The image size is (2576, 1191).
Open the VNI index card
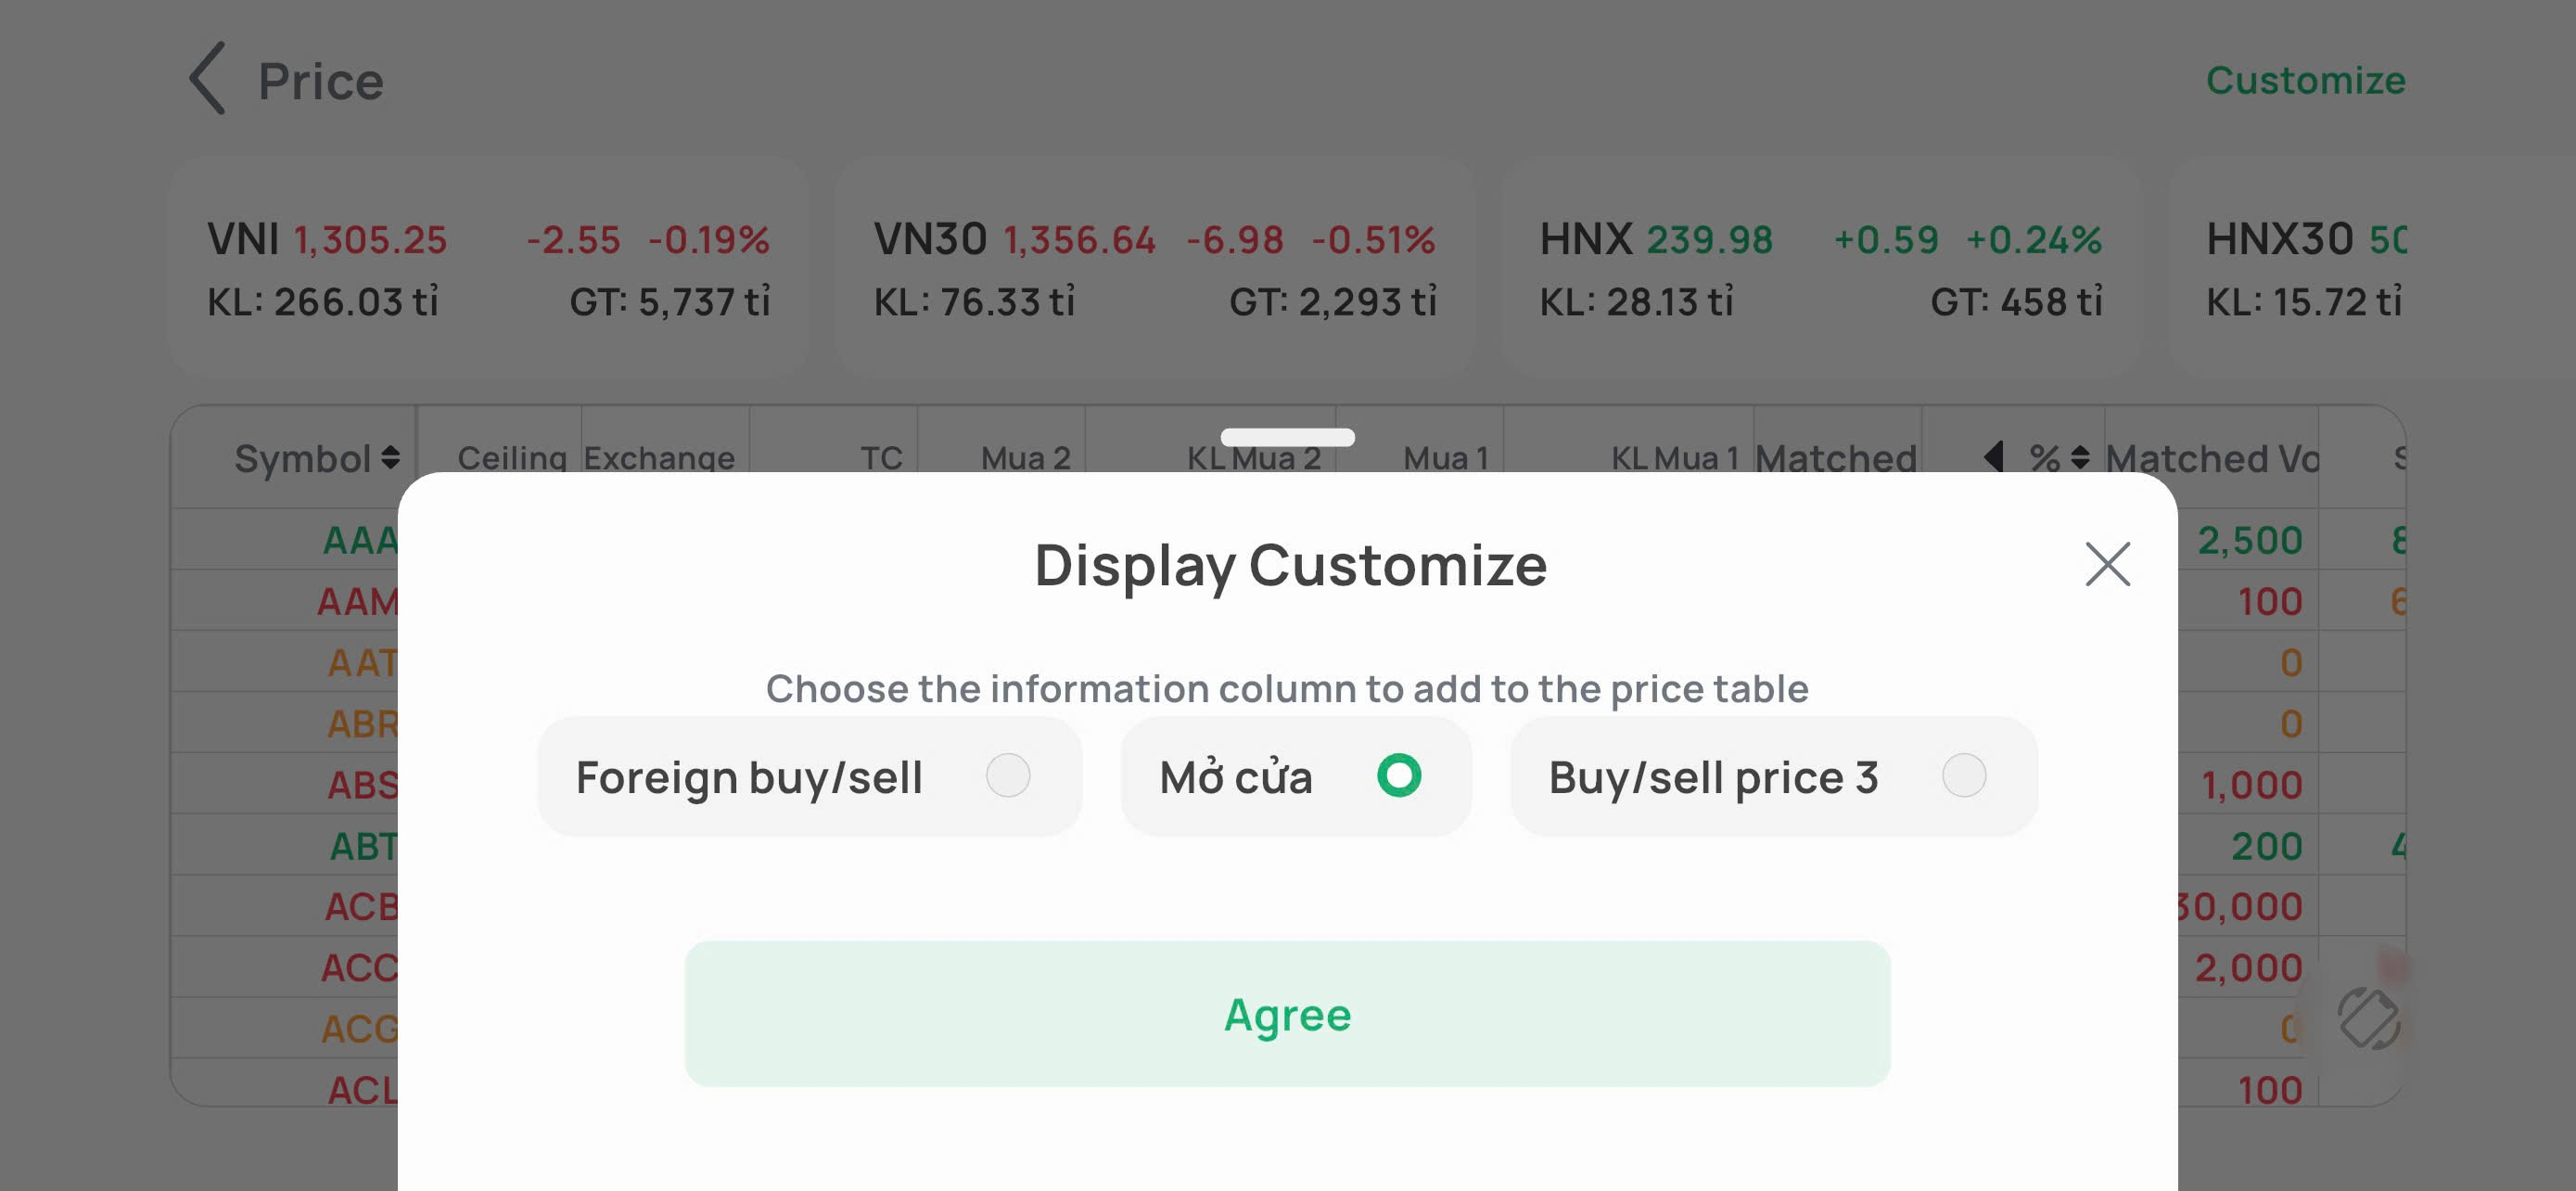click(488, 266)
